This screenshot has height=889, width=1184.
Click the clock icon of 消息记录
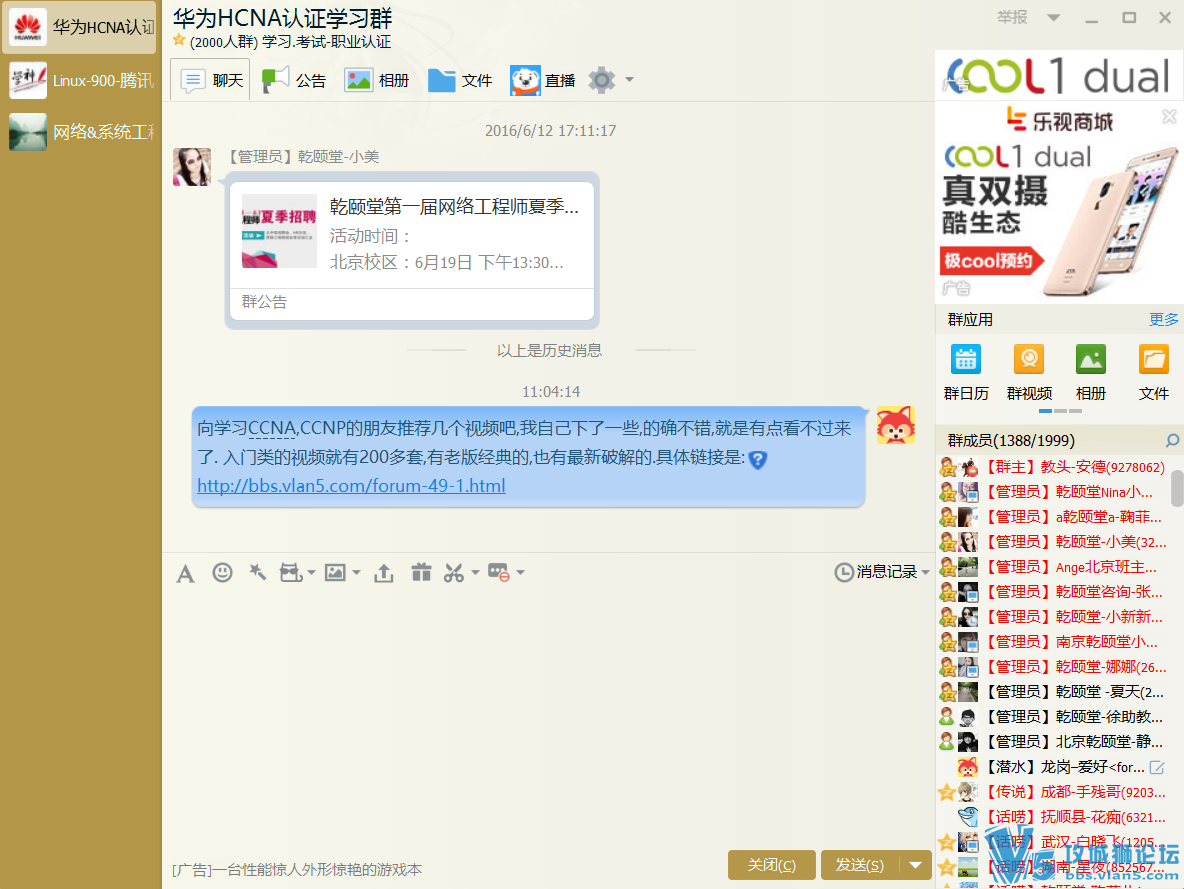pyautogui.click(x=843, y=573)
